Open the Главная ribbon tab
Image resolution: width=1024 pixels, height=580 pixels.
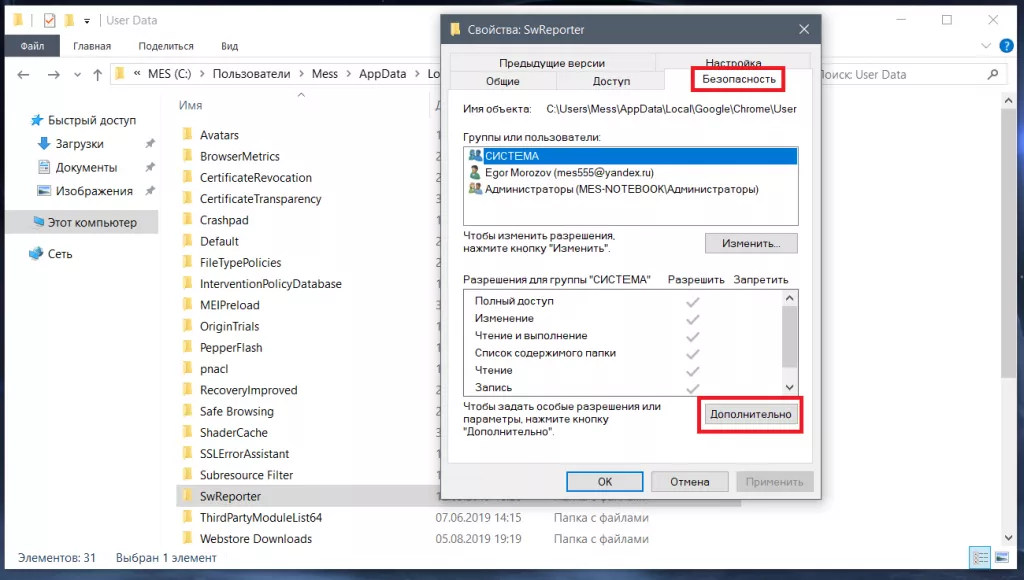click(x=91, y=46)
